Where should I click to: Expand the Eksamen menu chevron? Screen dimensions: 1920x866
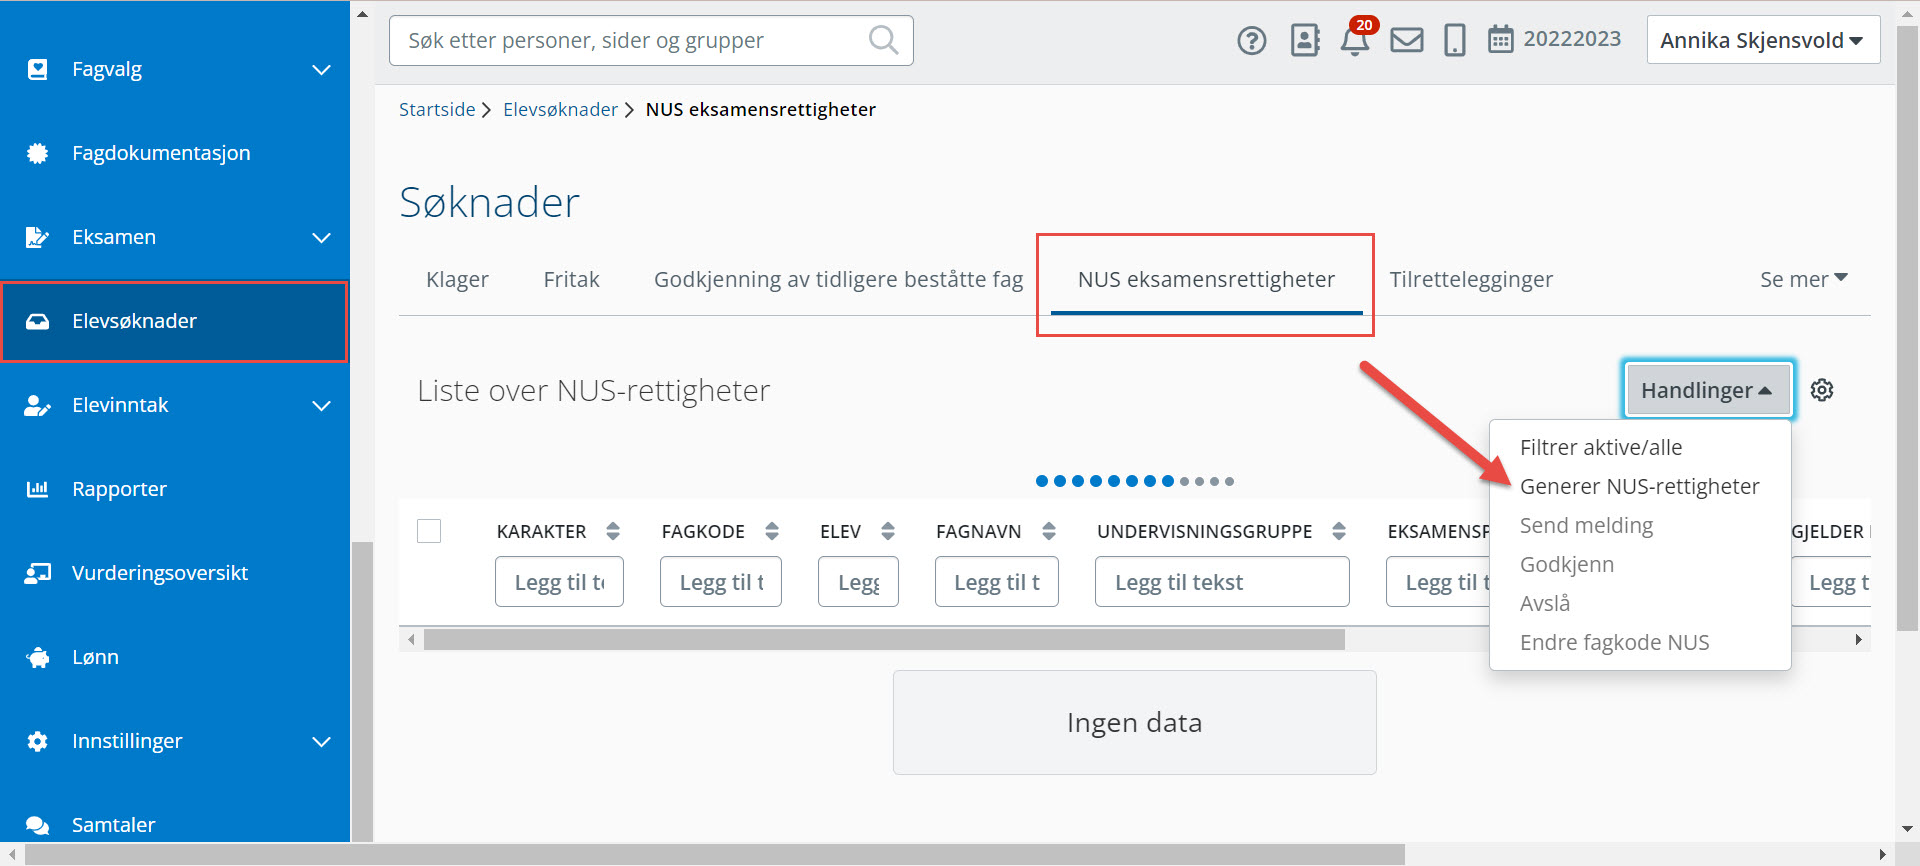click(x=321, y=237)
